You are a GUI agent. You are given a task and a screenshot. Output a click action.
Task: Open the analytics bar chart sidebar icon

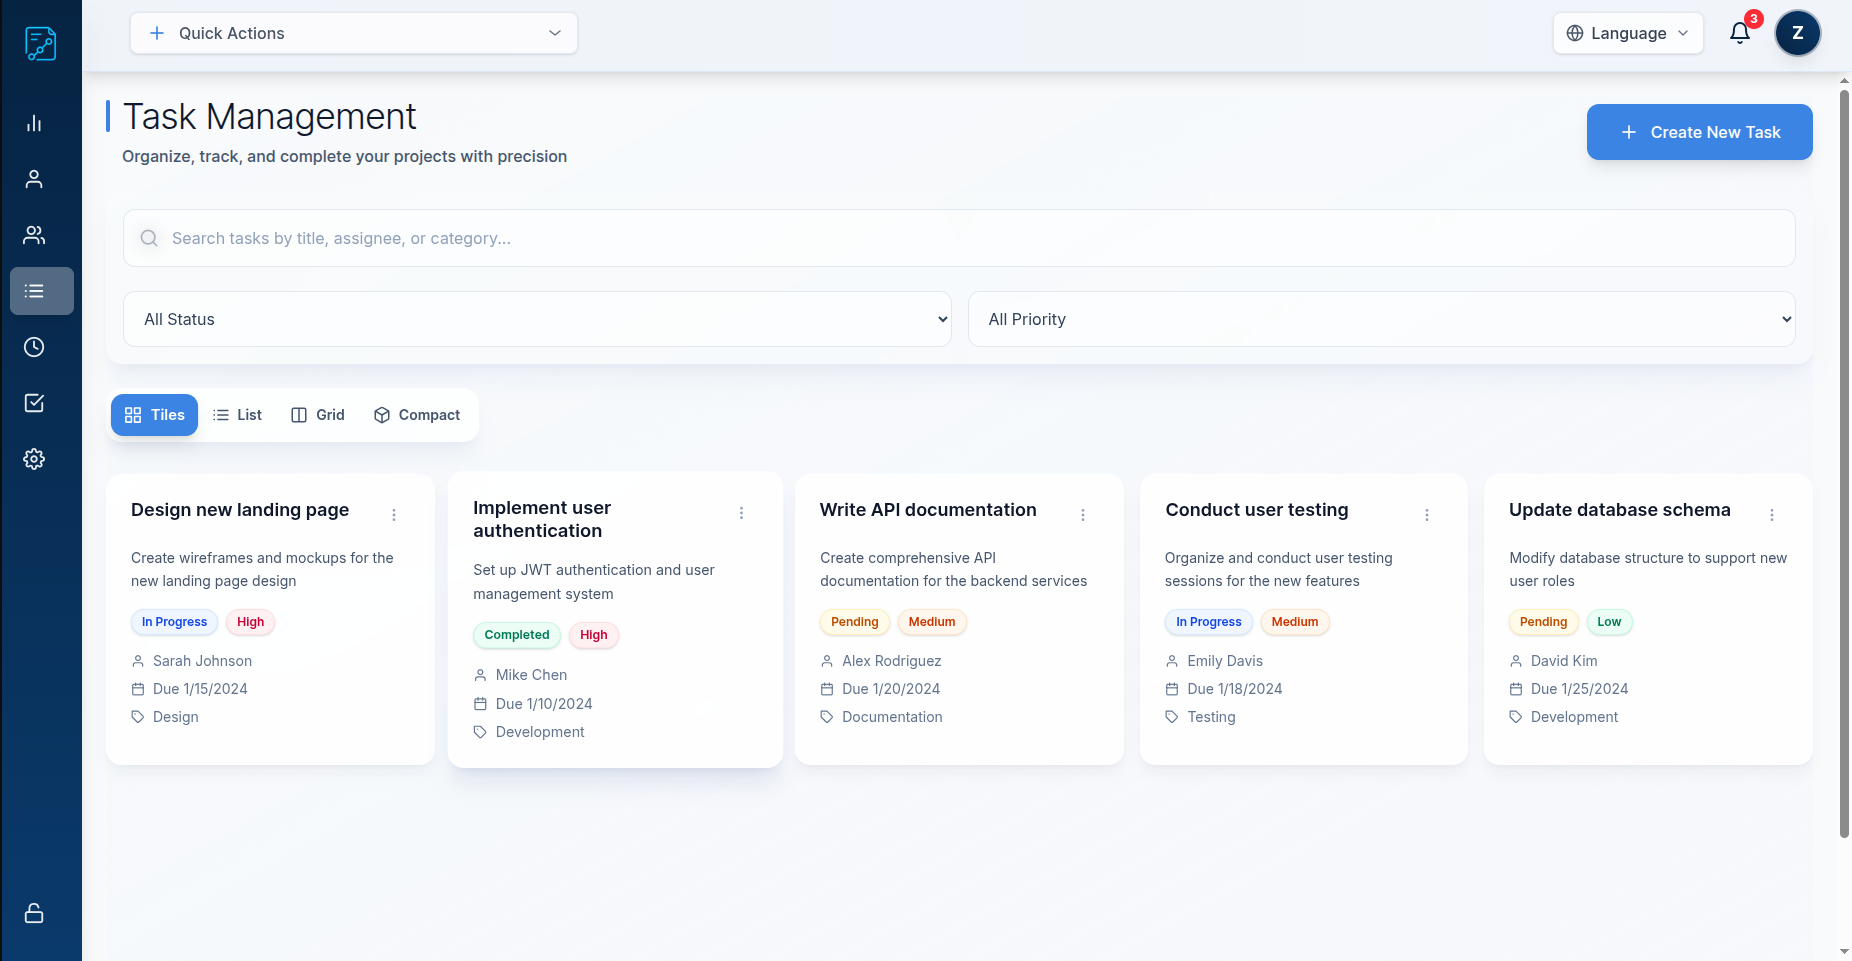pyautogui.click(x=34, y=123)
